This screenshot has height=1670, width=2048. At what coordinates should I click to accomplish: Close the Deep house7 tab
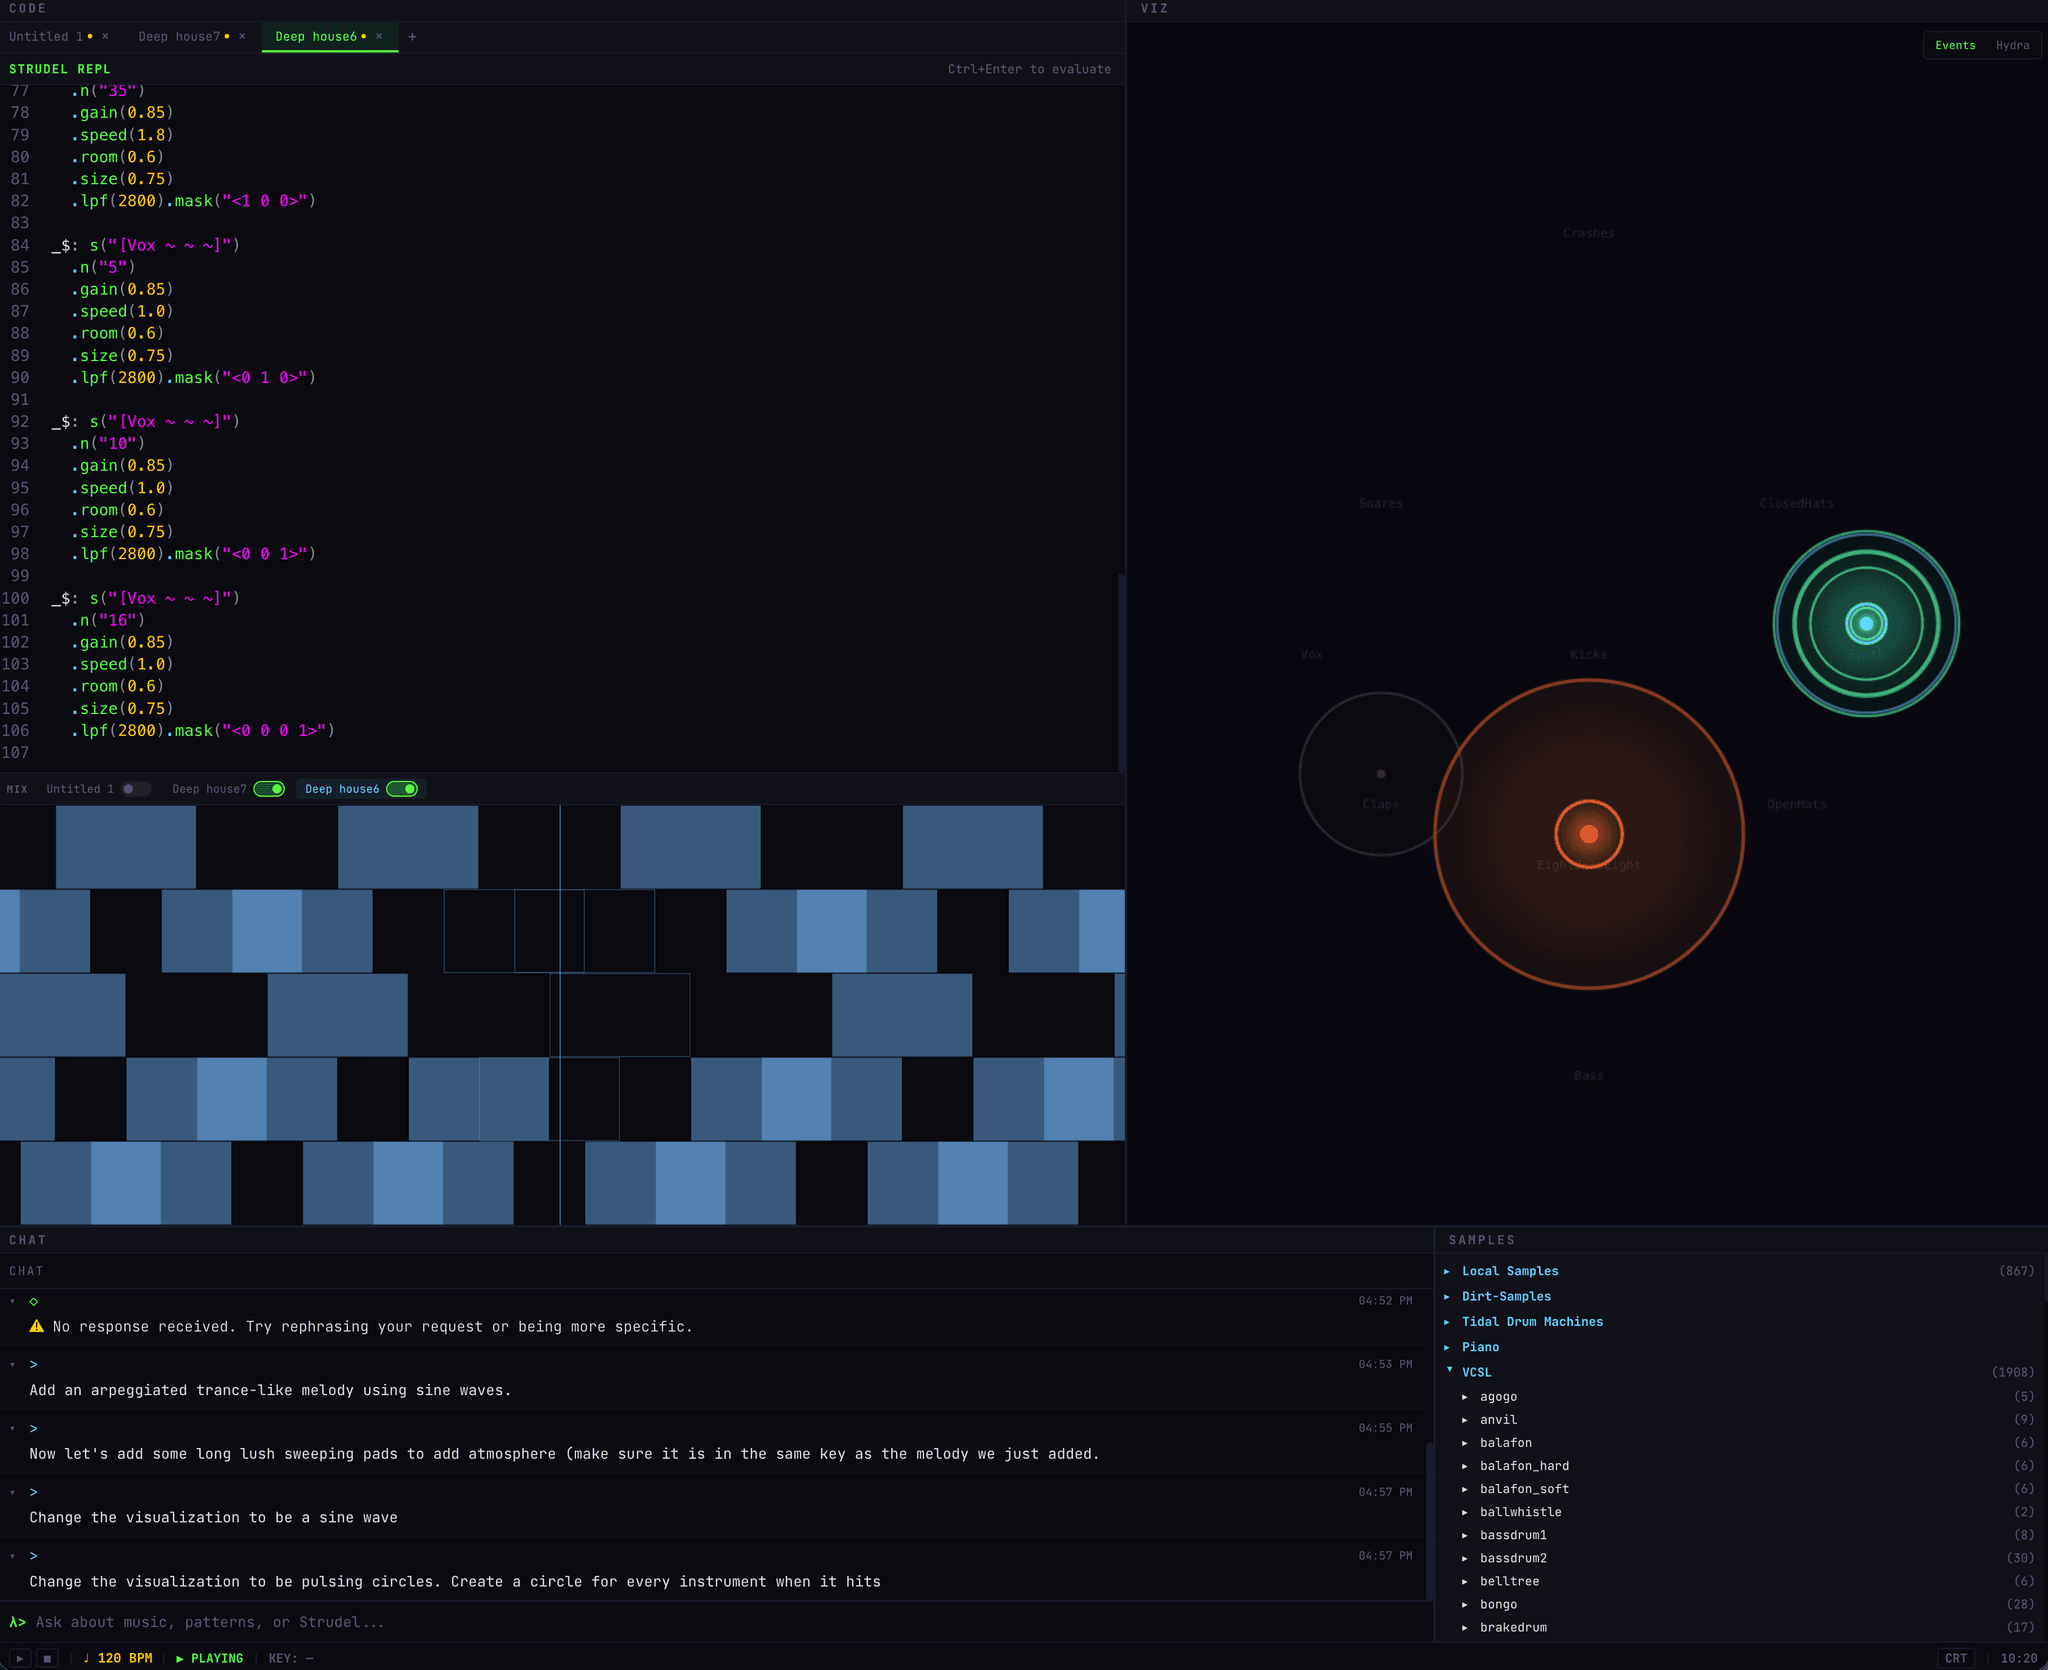point(242,36)
